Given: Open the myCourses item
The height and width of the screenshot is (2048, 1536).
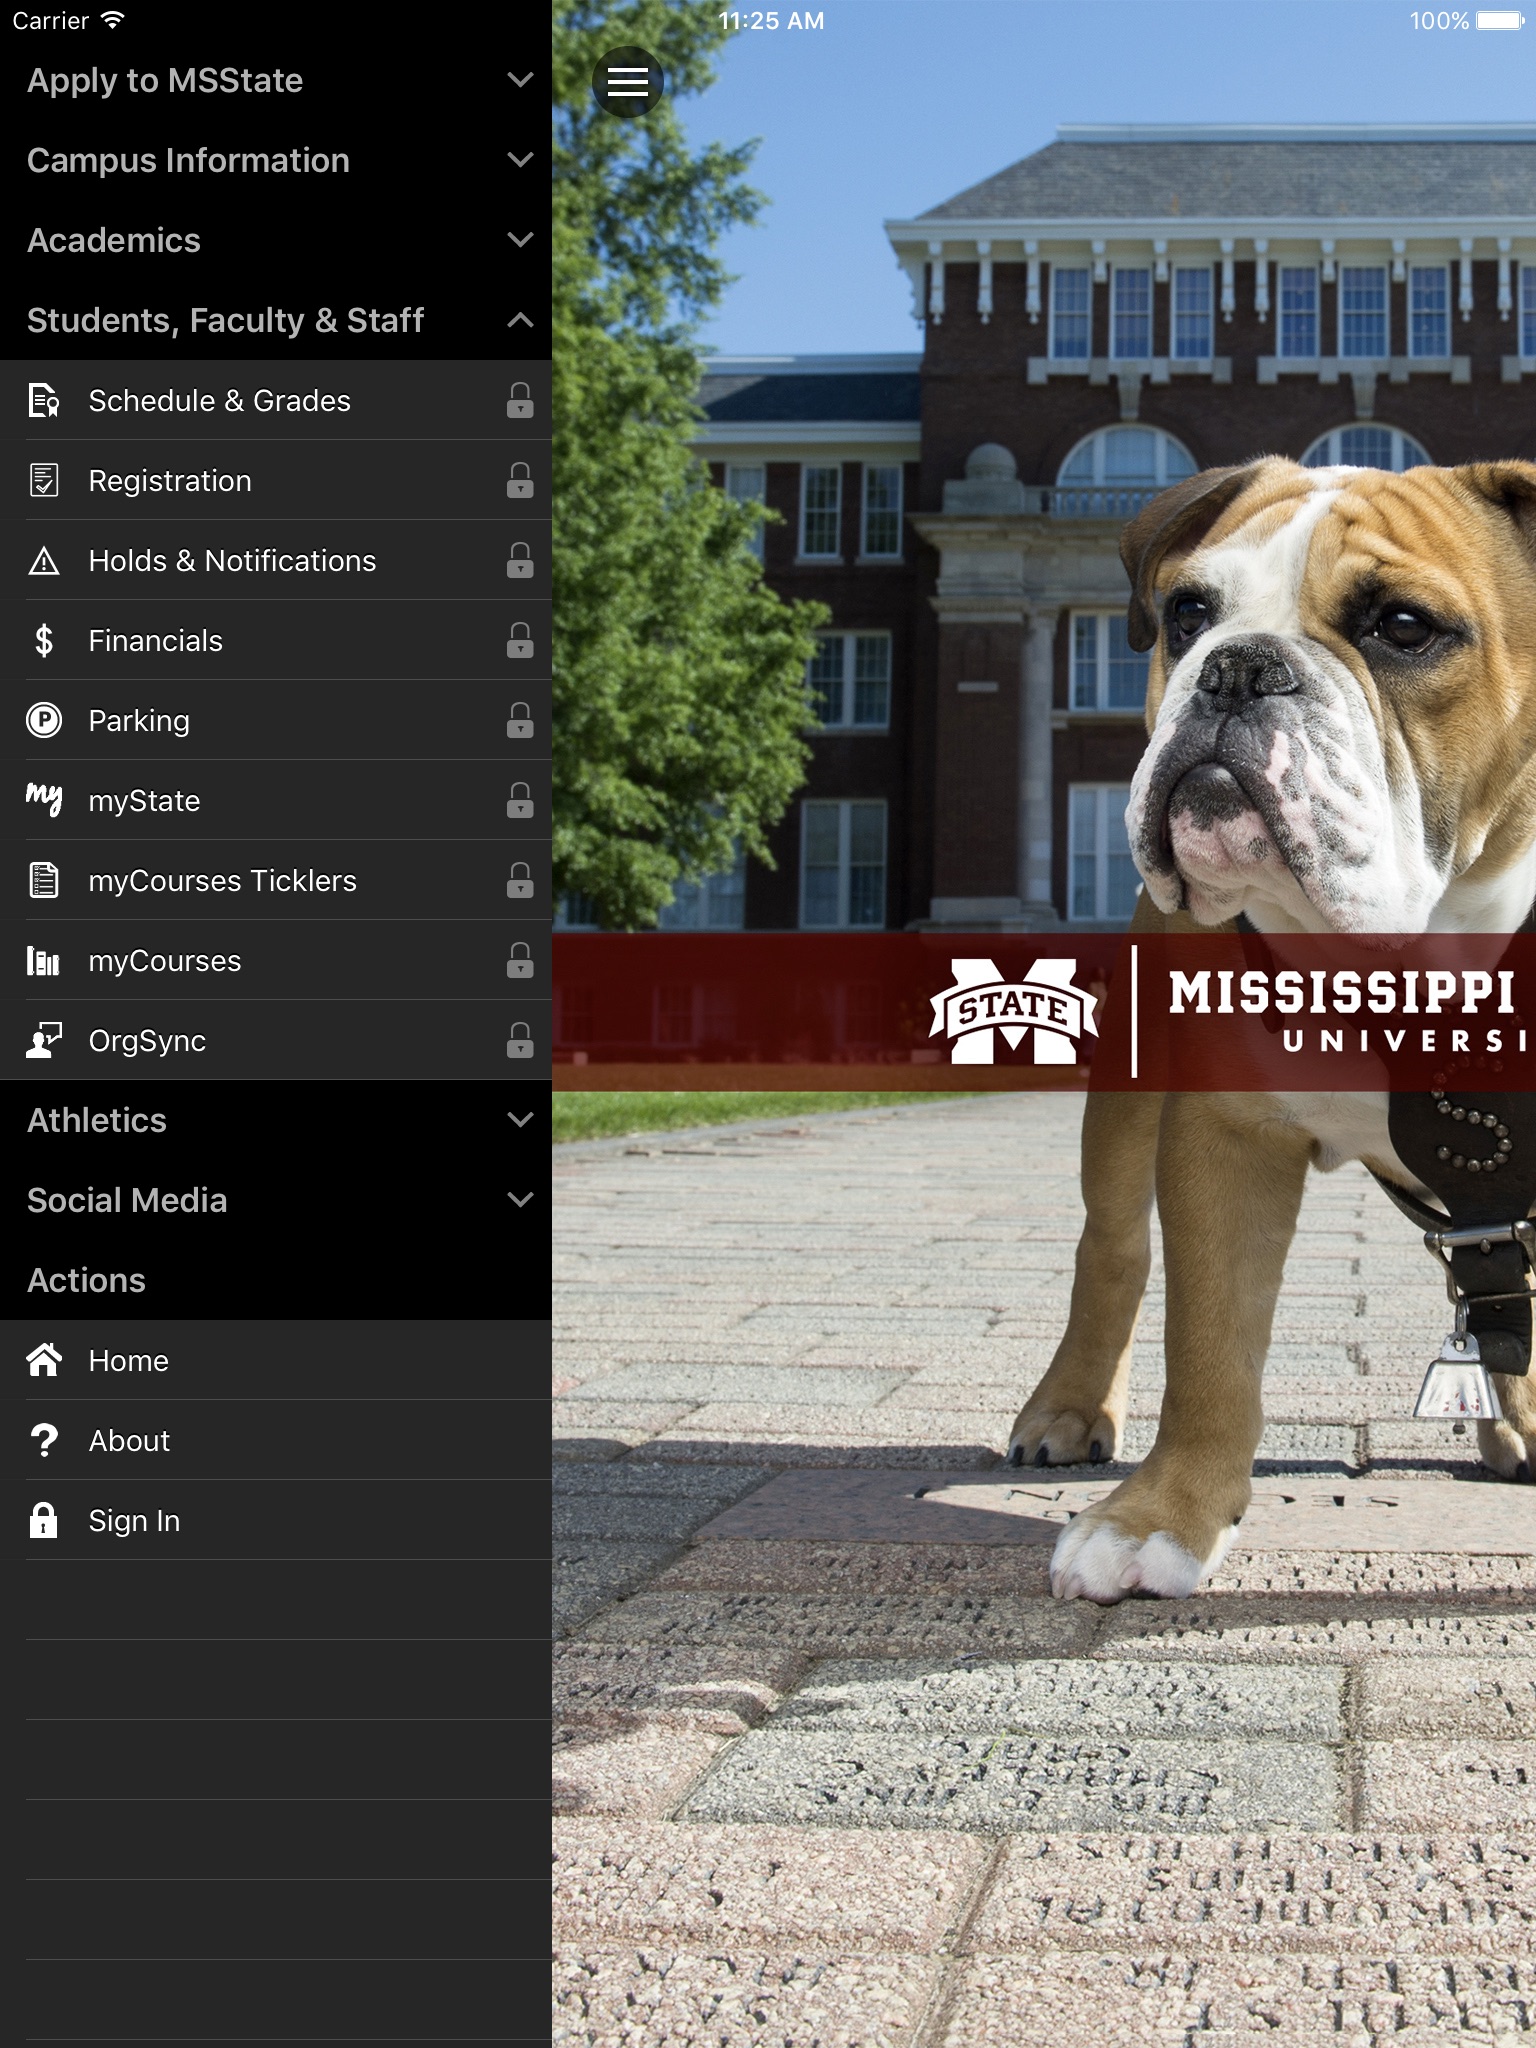Looking at the screenshot, I should [276, 960].
